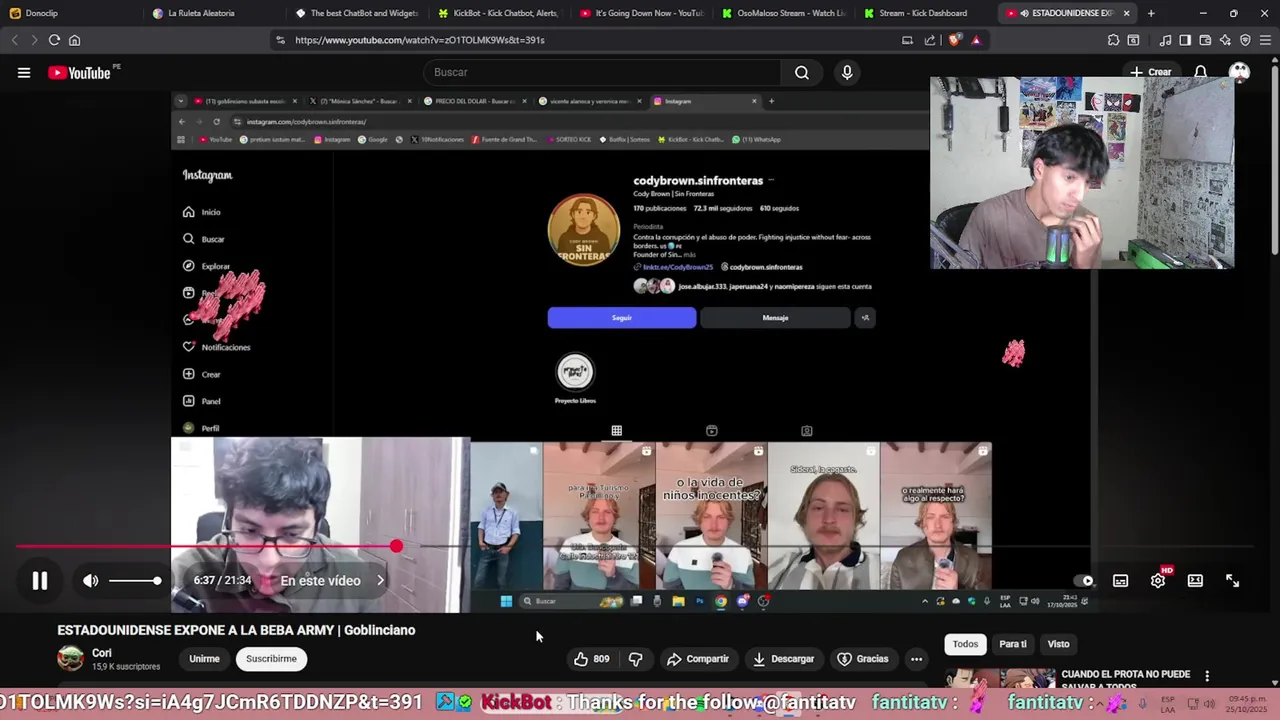Pause the video playback

click(x=40, y=581)
